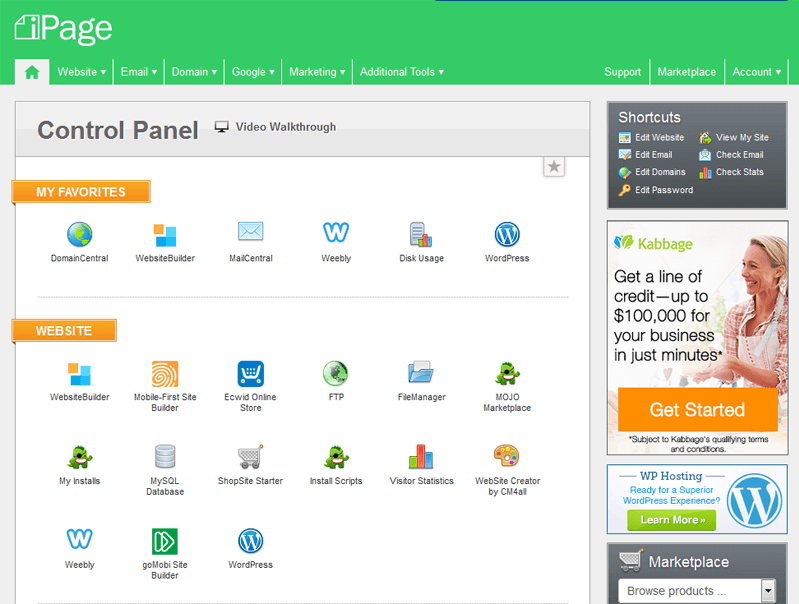Open ShopSite Starter
Viewport: 799px width, 604px height.
251,465
